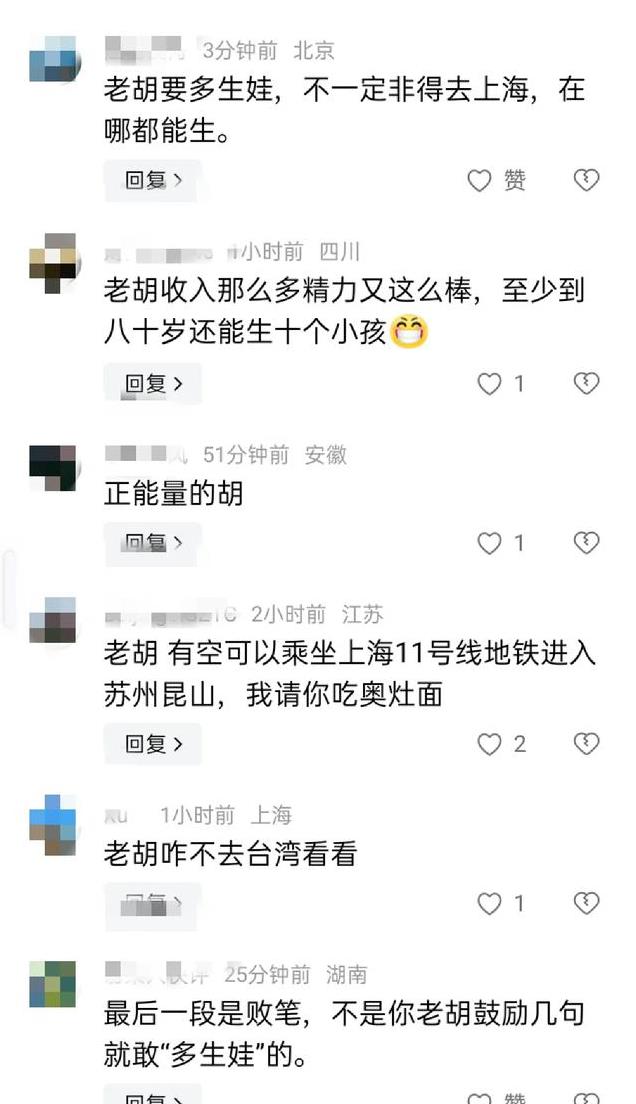
Task: Dislike the 正能量的胡 comment
Action: pos(586,543)
